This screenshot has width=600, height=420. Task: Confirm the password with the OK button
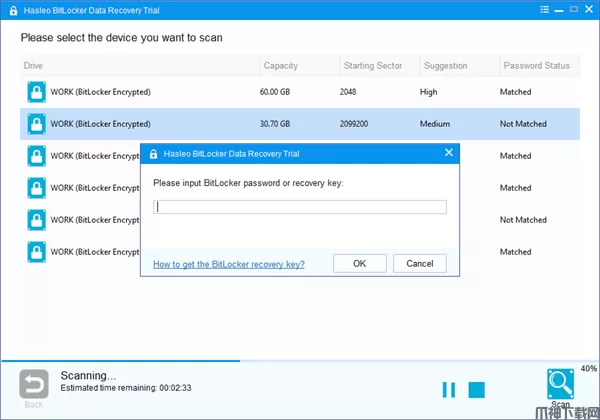tap(360, 264)
